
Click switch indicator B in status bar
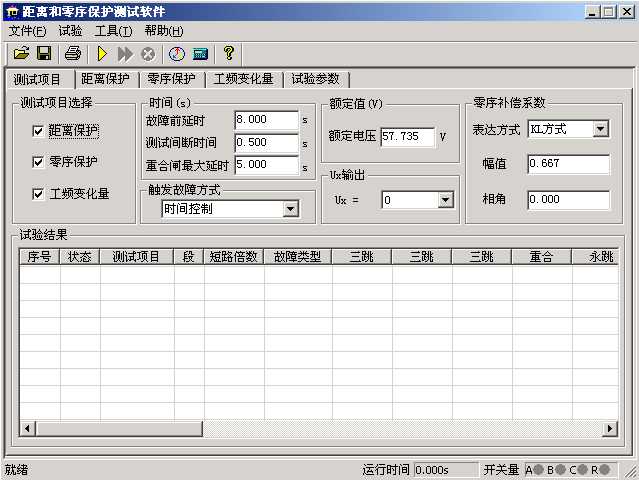(560, 470)
